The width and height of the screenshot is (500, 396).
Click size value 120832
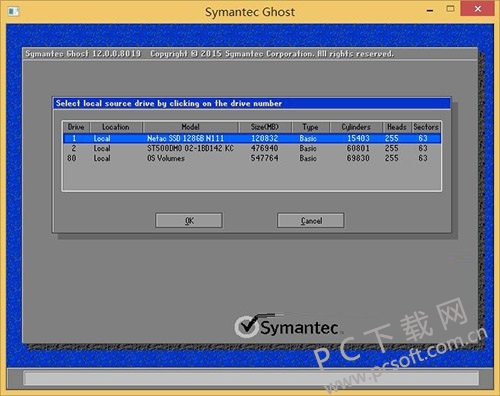[x=265, y=138]
